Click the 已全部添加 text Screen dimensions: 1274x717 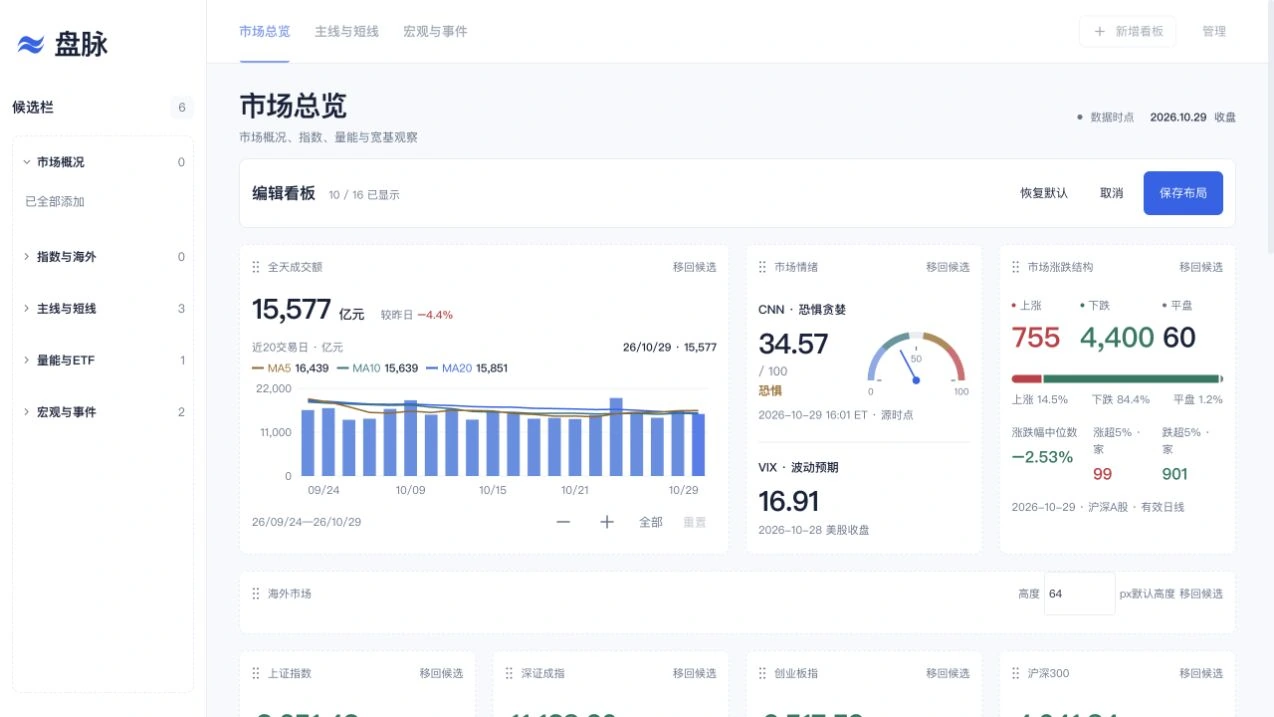55,202
